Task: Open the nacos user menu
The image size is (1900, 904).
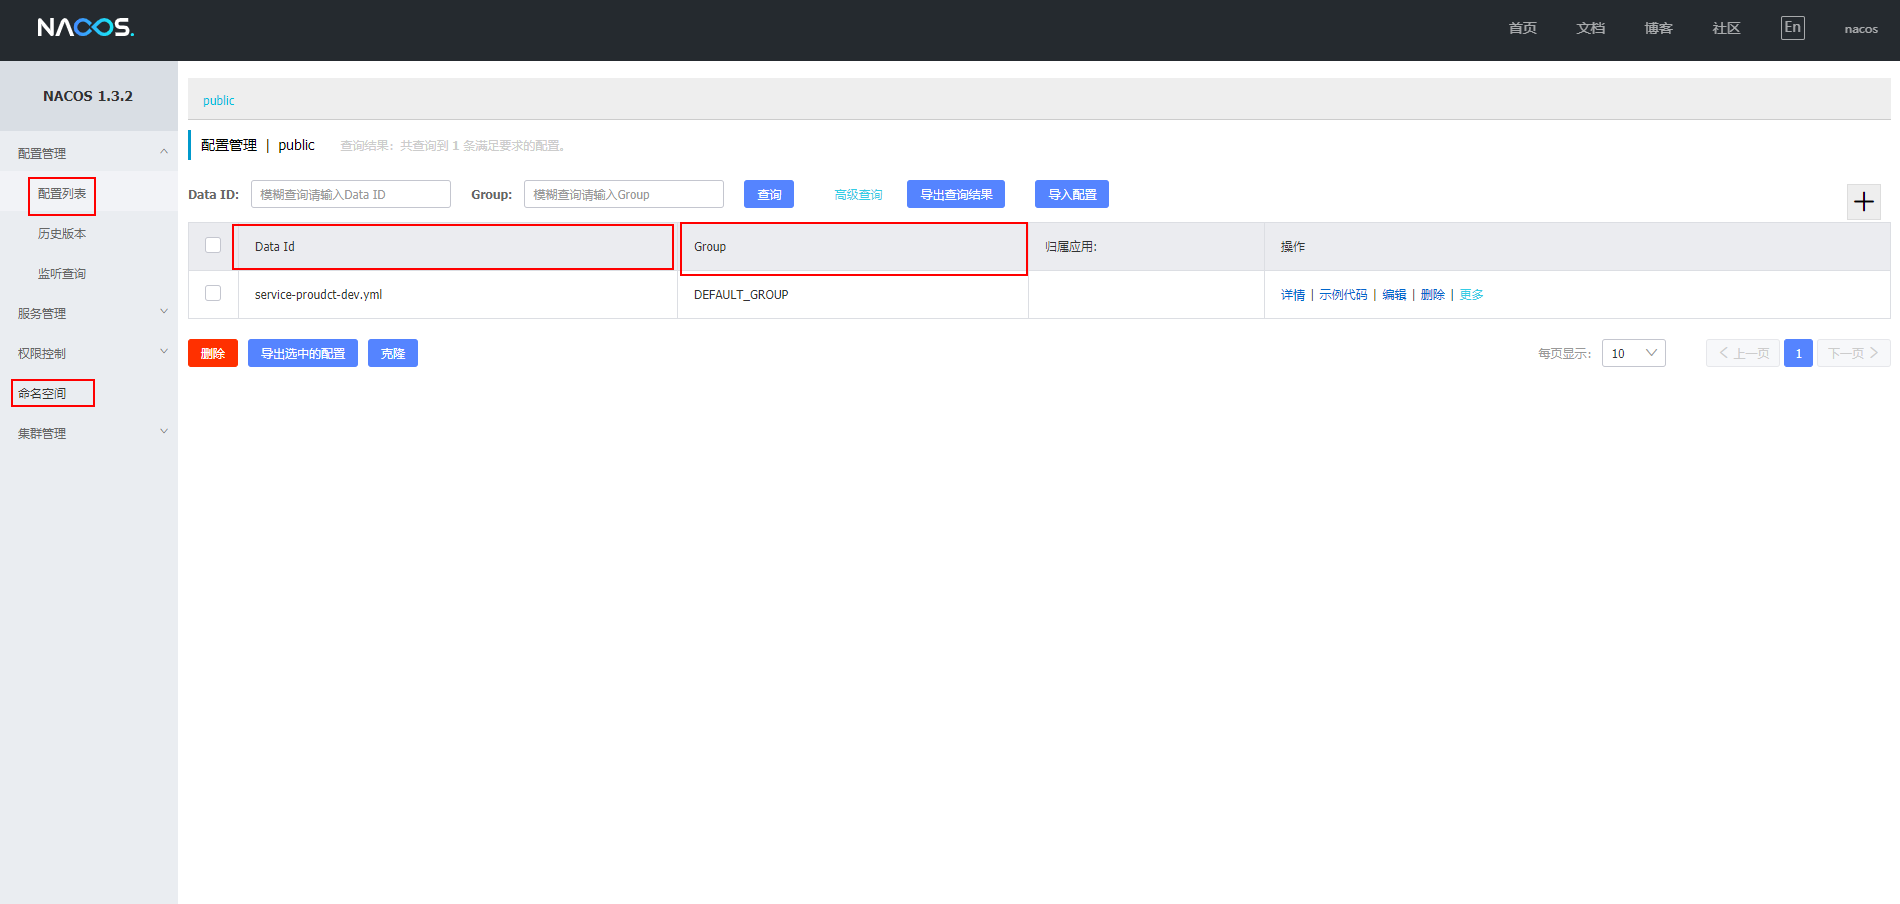Action: 1861,29
